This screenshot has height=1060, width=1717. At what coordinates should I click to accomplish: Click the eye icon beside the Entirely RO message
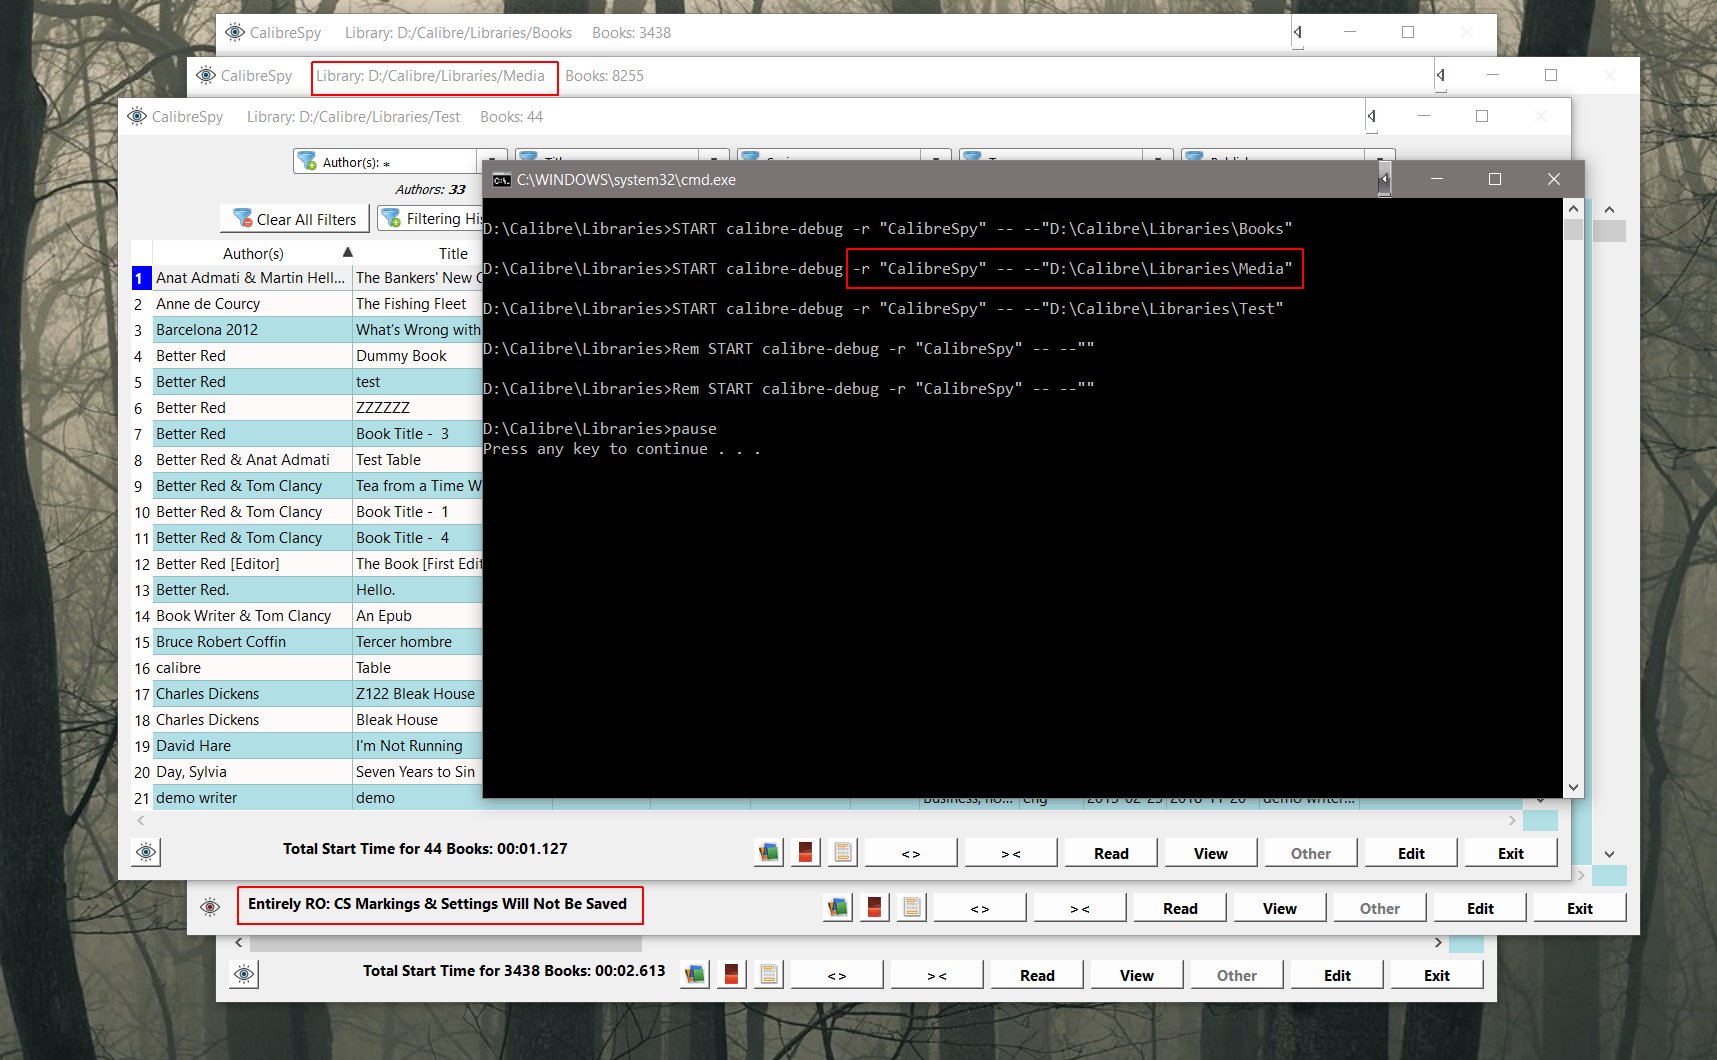coord(210,907)
